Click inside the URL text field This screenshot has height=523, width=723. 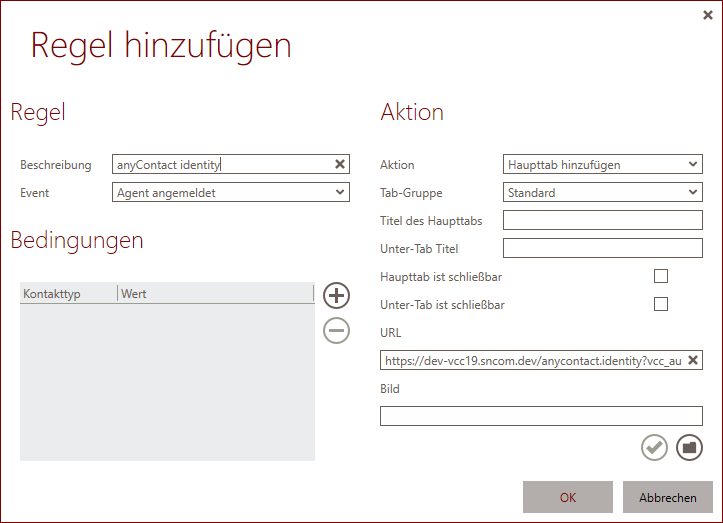(x=530, y=360)
